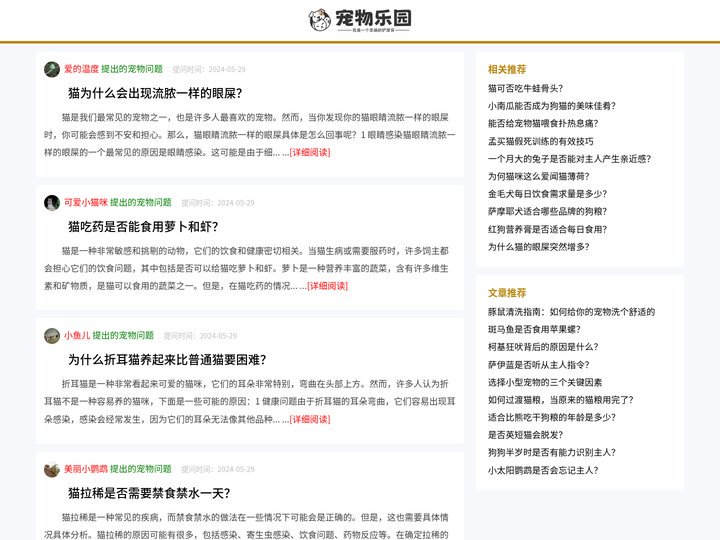Viewport: 720px width, 540px height.
Task: Click 详细阅读 under the 萝卜和虾 article
Action: (x=327, y=286)
